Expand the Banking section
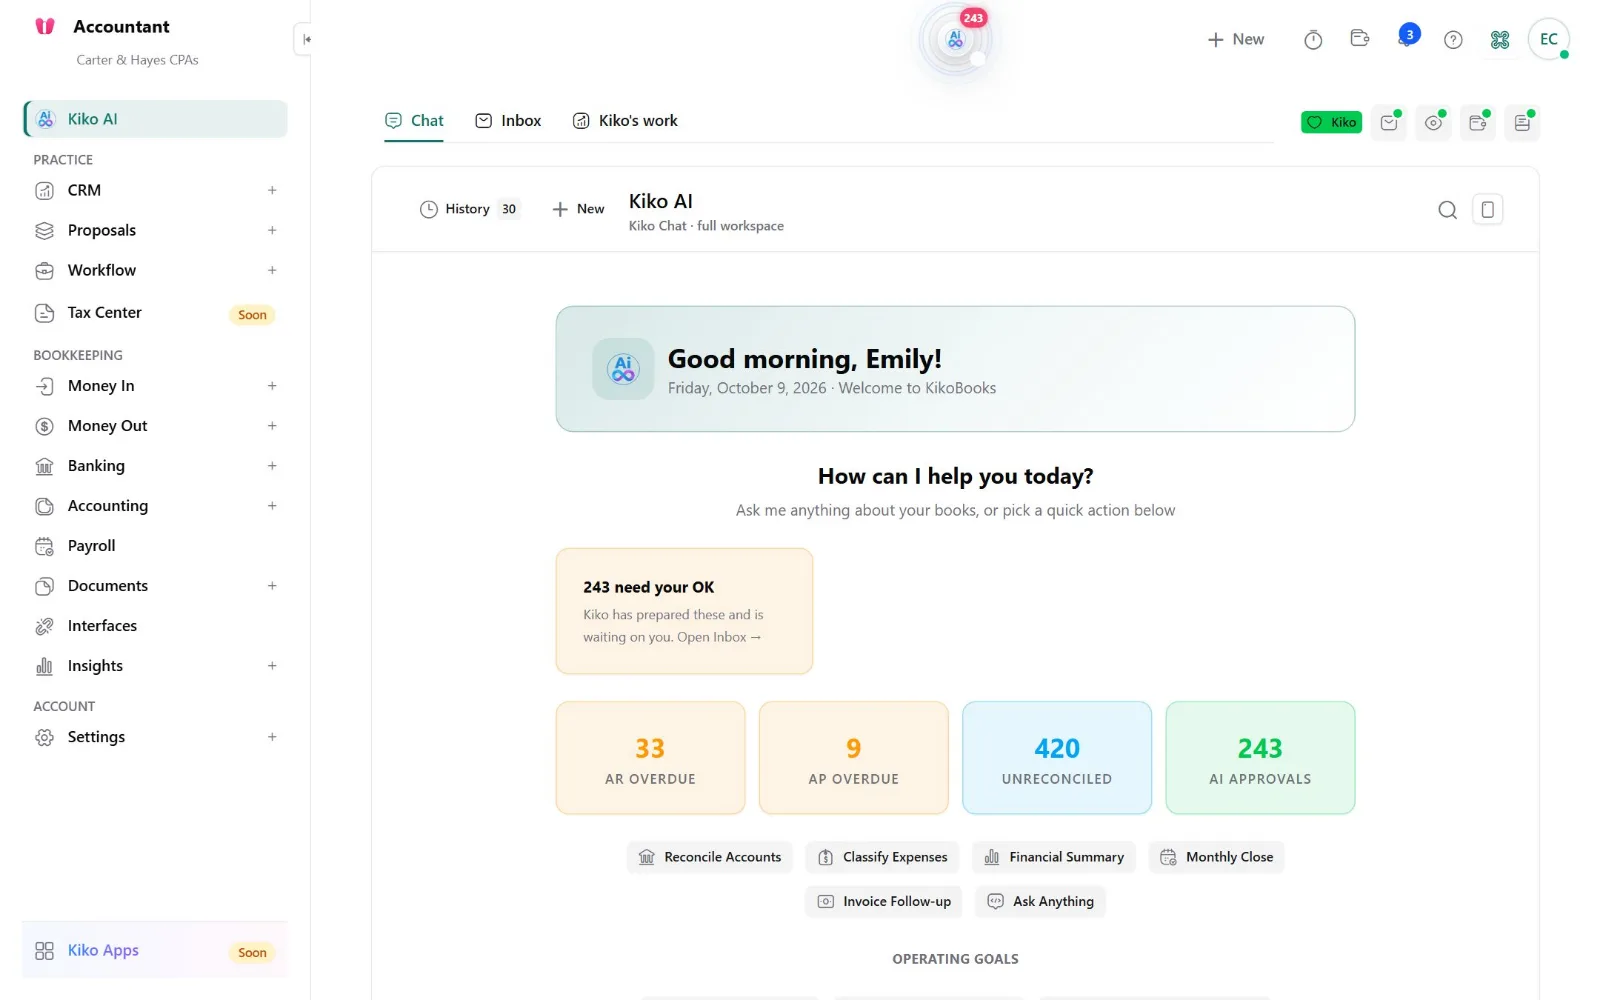 (272, 466)
